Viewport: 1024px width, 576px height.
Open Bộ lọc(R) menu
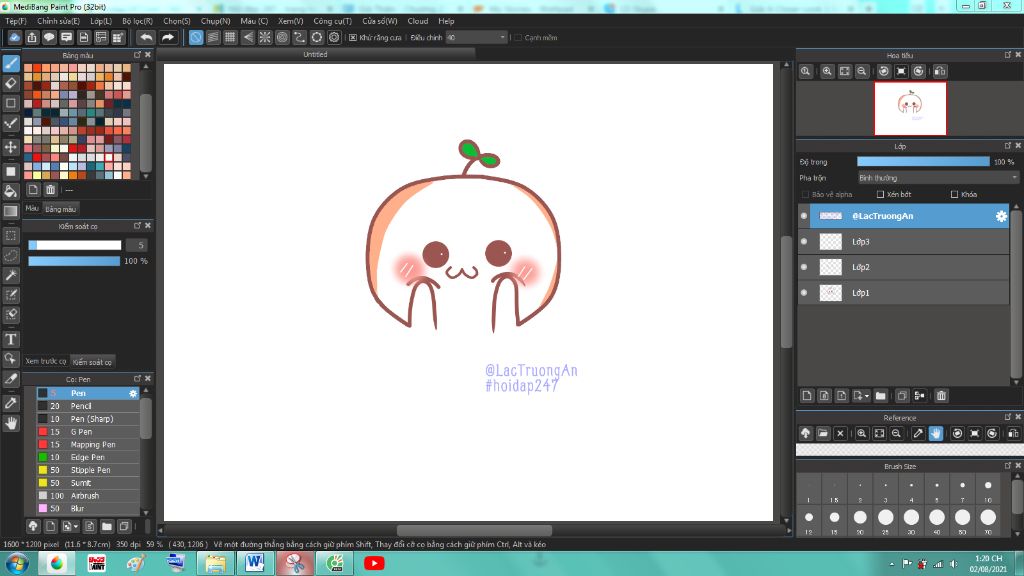pyautogui.click(x=137, y=21)
